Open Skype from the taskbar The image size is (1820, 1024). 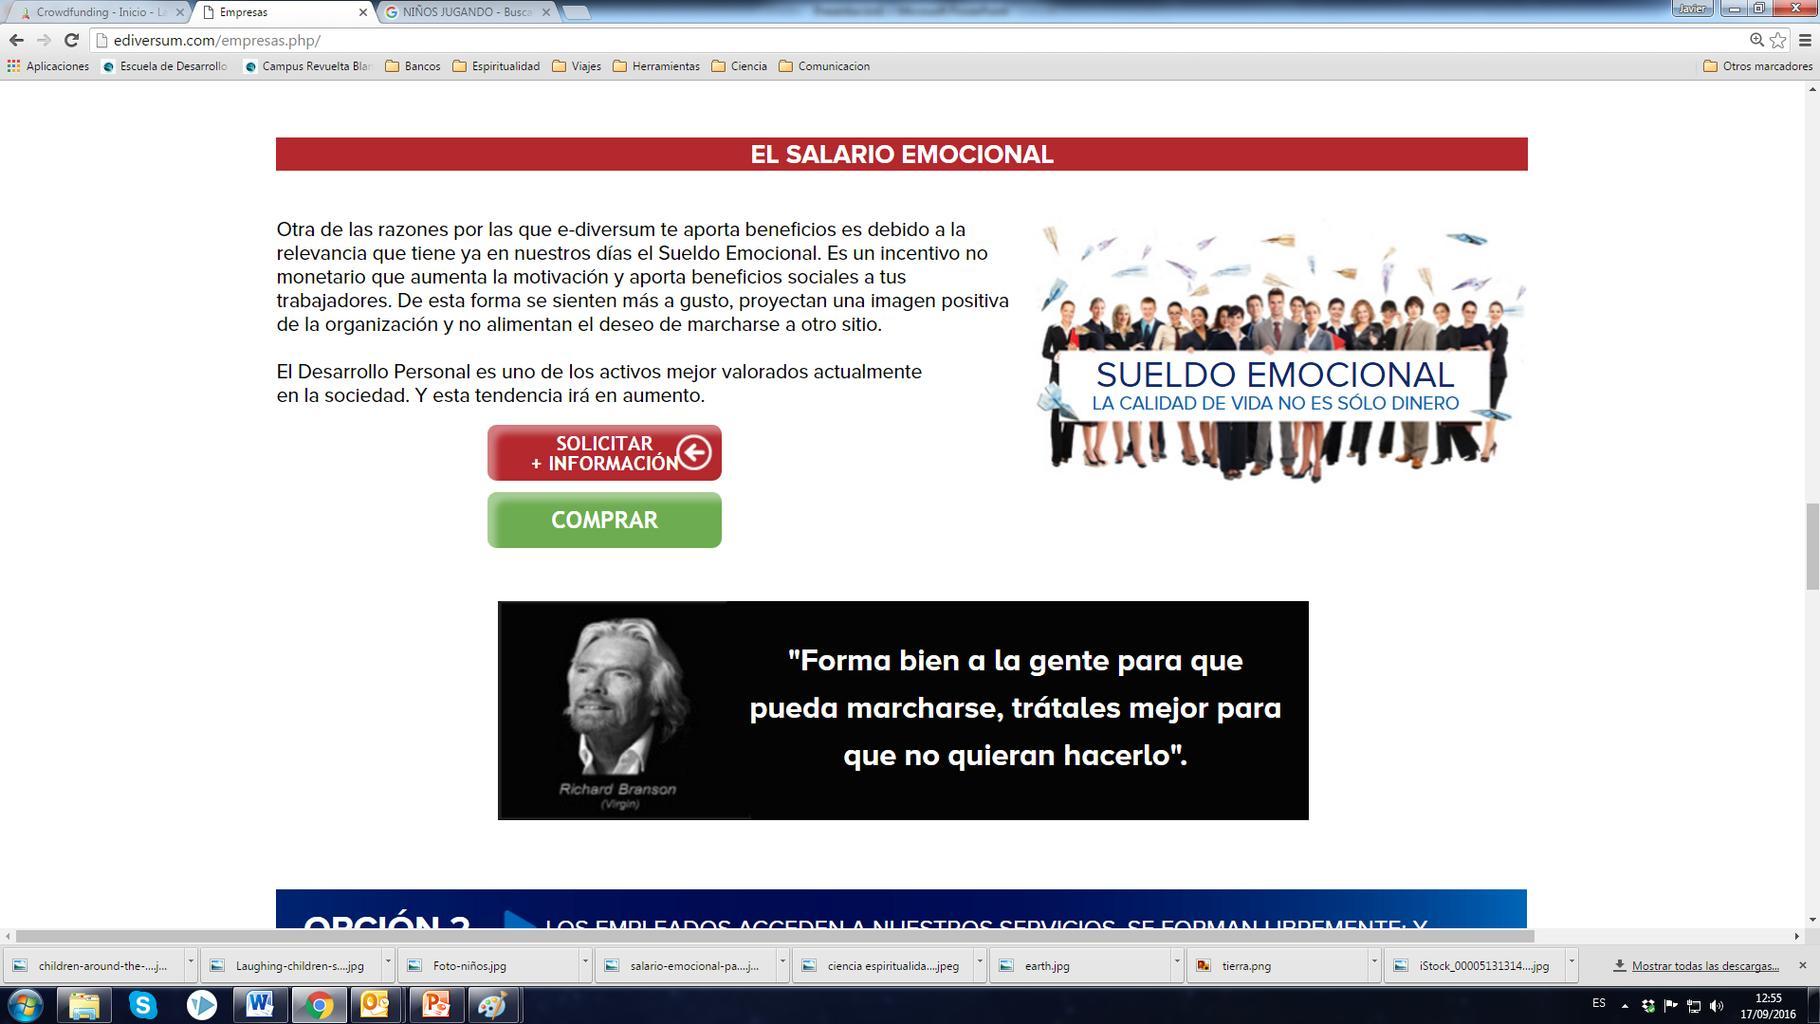(x=143, y=1004)
